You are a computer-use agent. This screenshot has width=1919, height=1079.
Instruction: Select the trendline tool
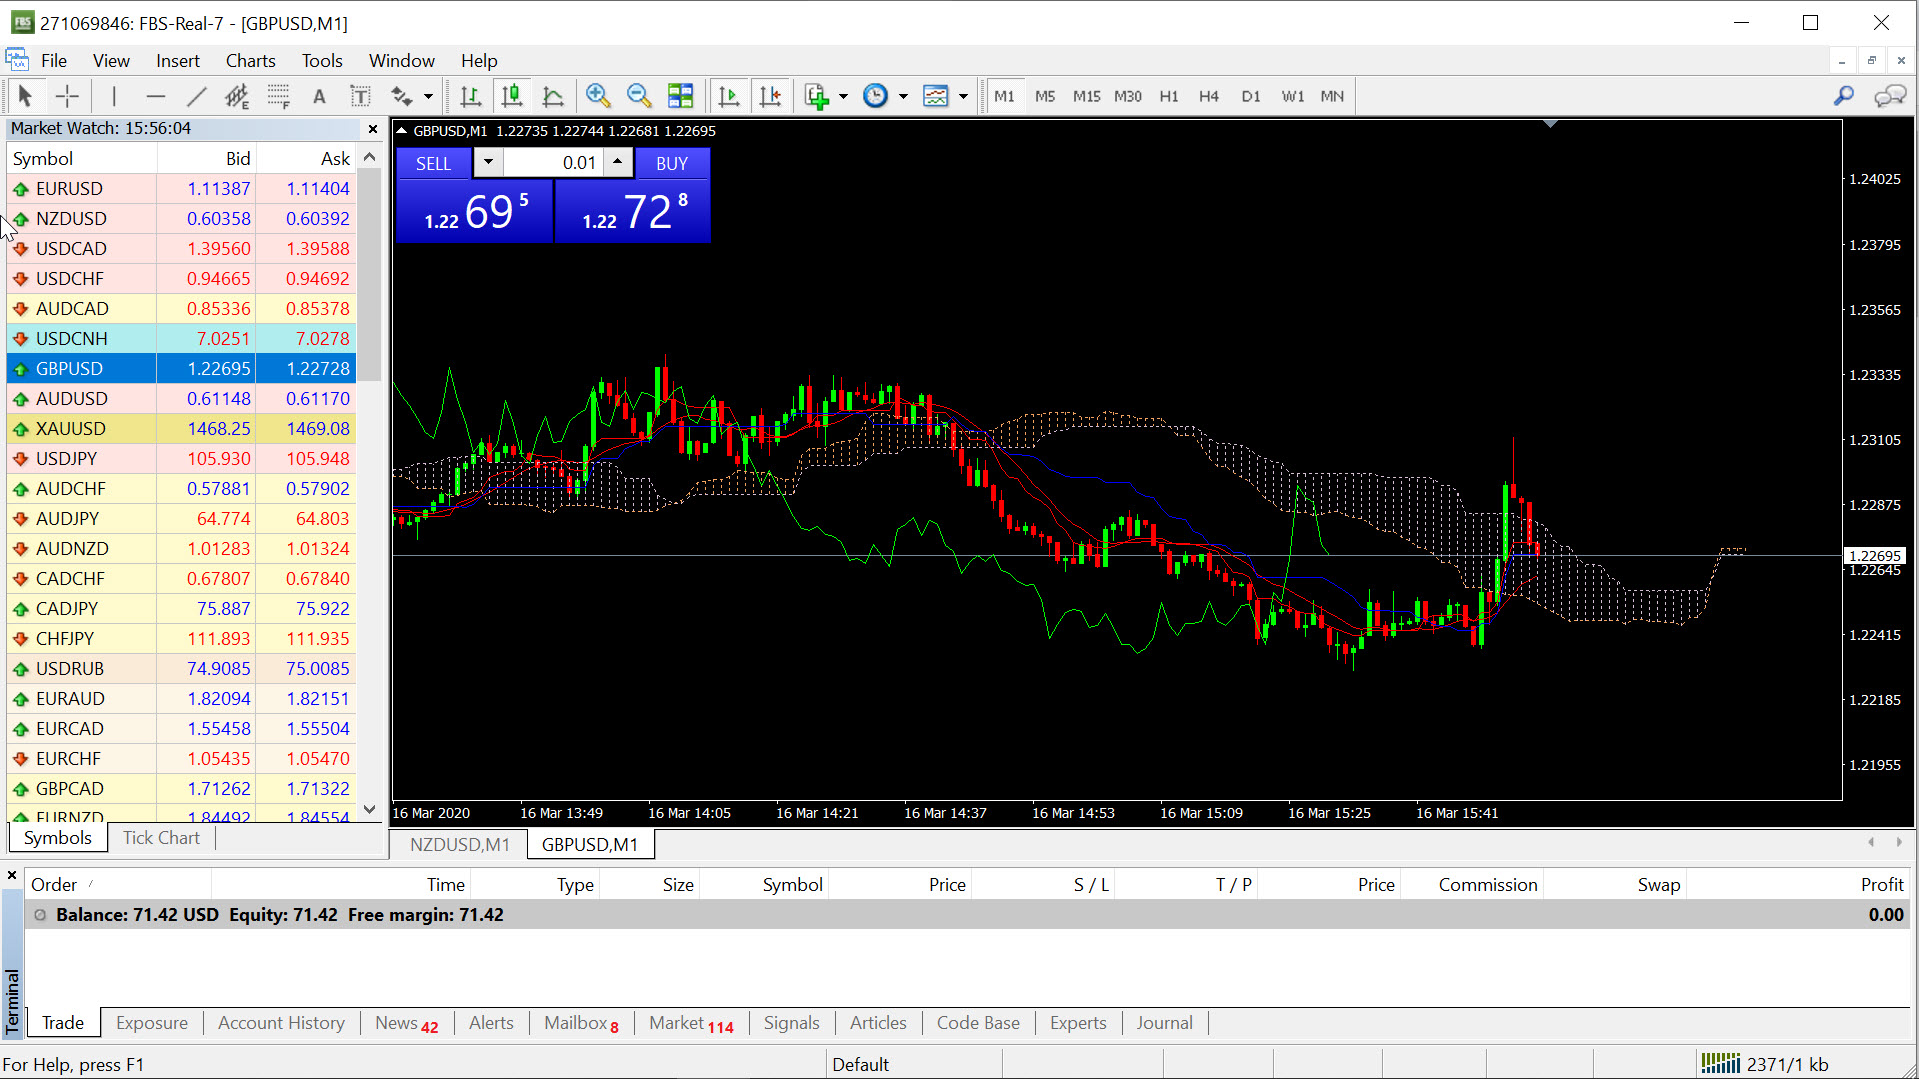[x=196, y=96]
